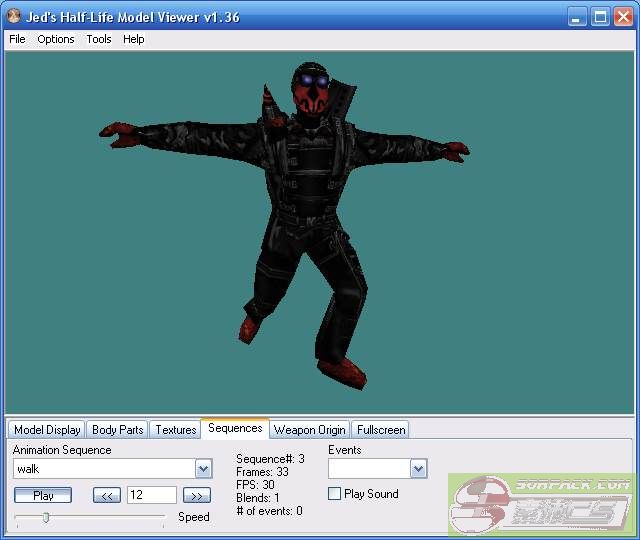Open the Help menu

click(x=134, y=39)
